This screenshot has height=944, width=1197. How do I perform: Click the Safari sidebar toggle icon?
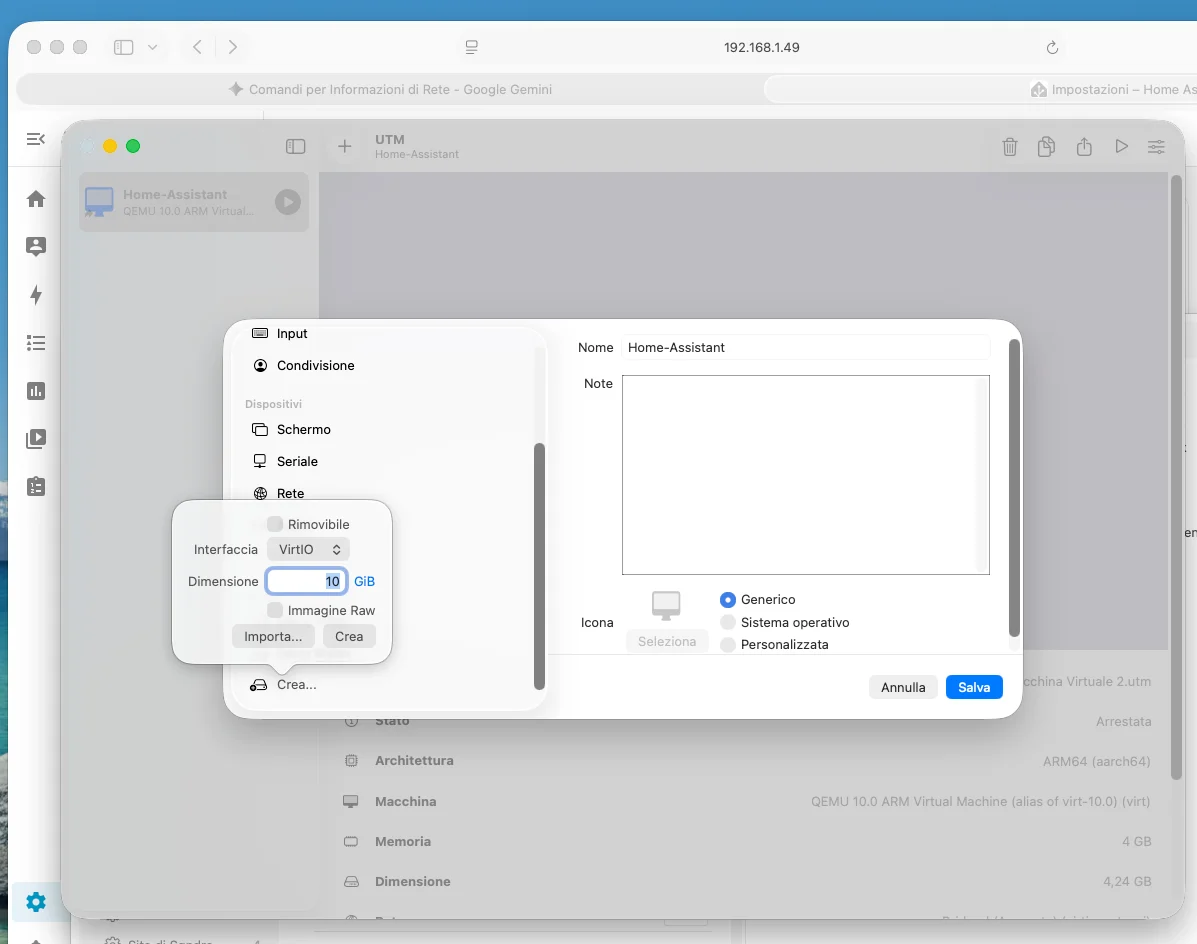pyautogui.click(x=124, y=47)
